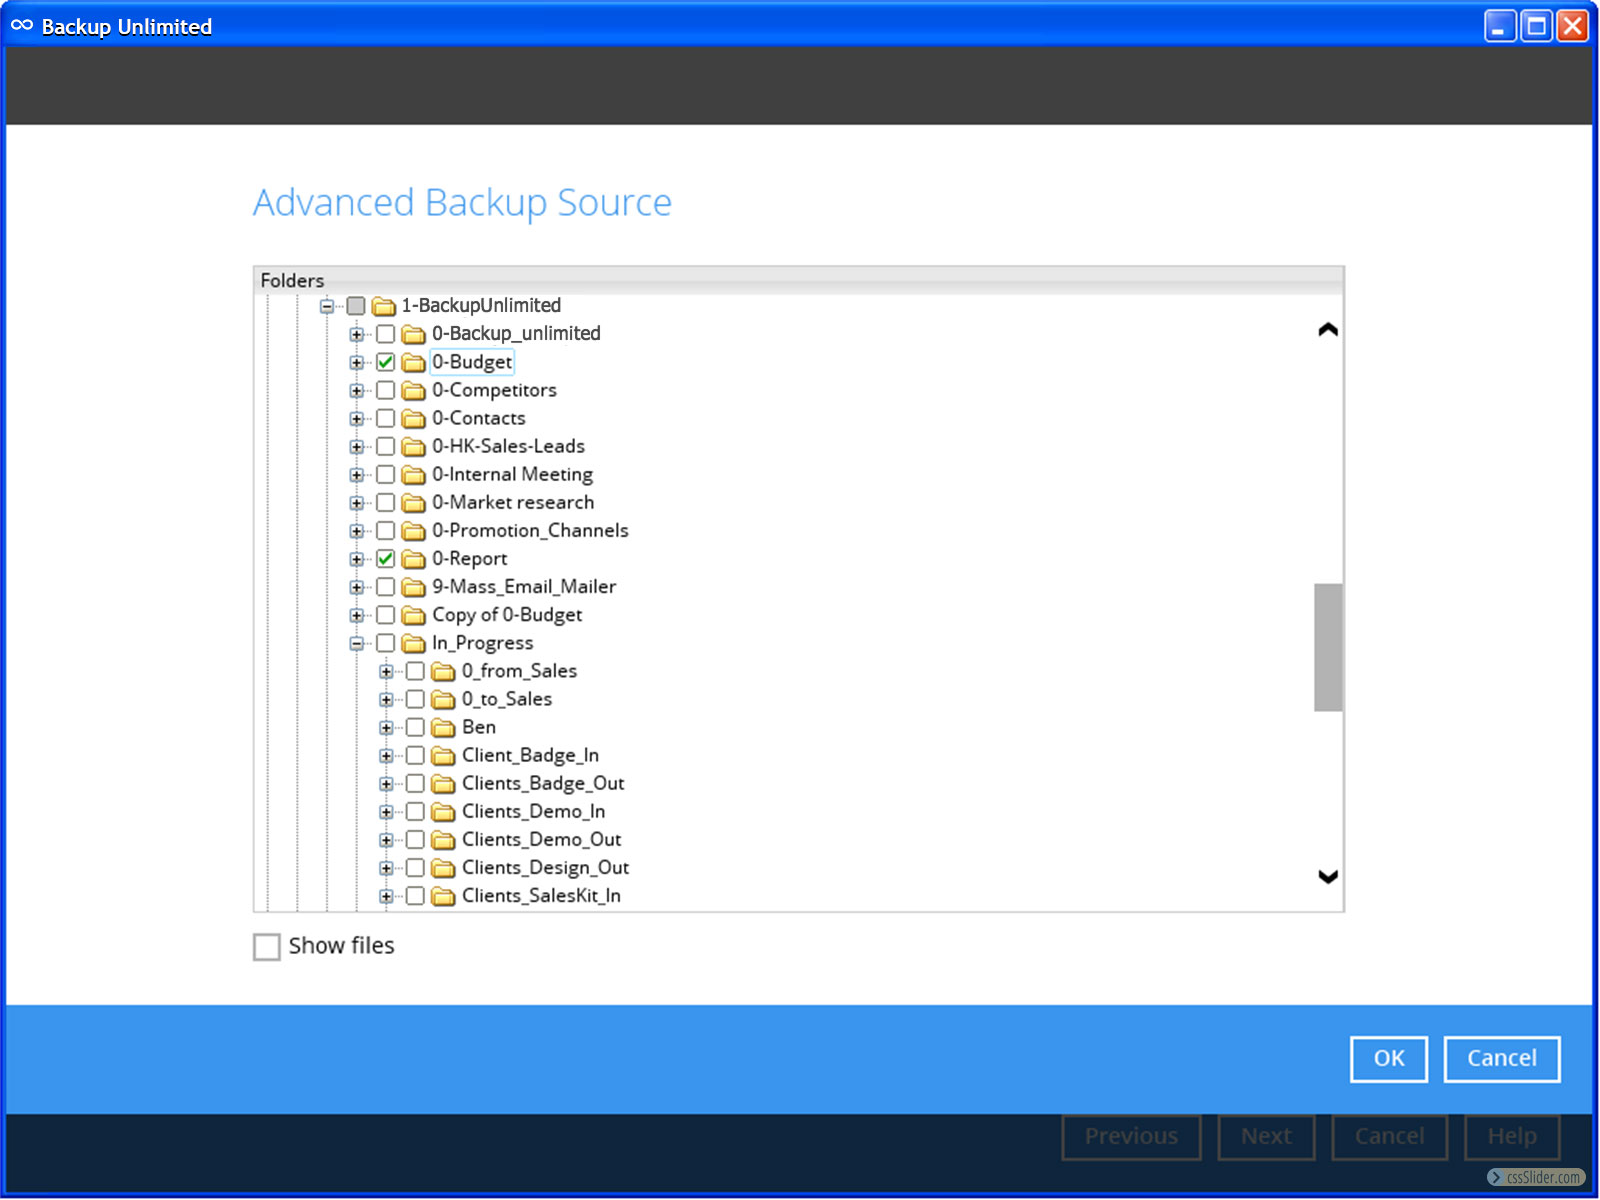Uncheck the 0-Budget folder checkbox

(x=385, y=362)
